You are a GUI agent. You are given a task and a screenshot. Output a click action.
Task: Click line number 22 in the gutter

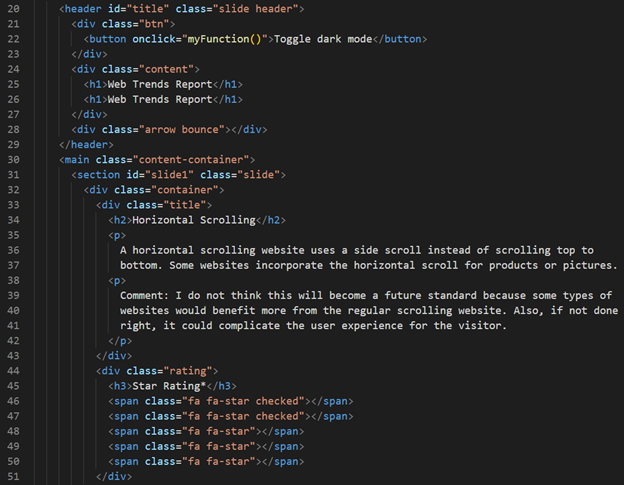[13, 39]
